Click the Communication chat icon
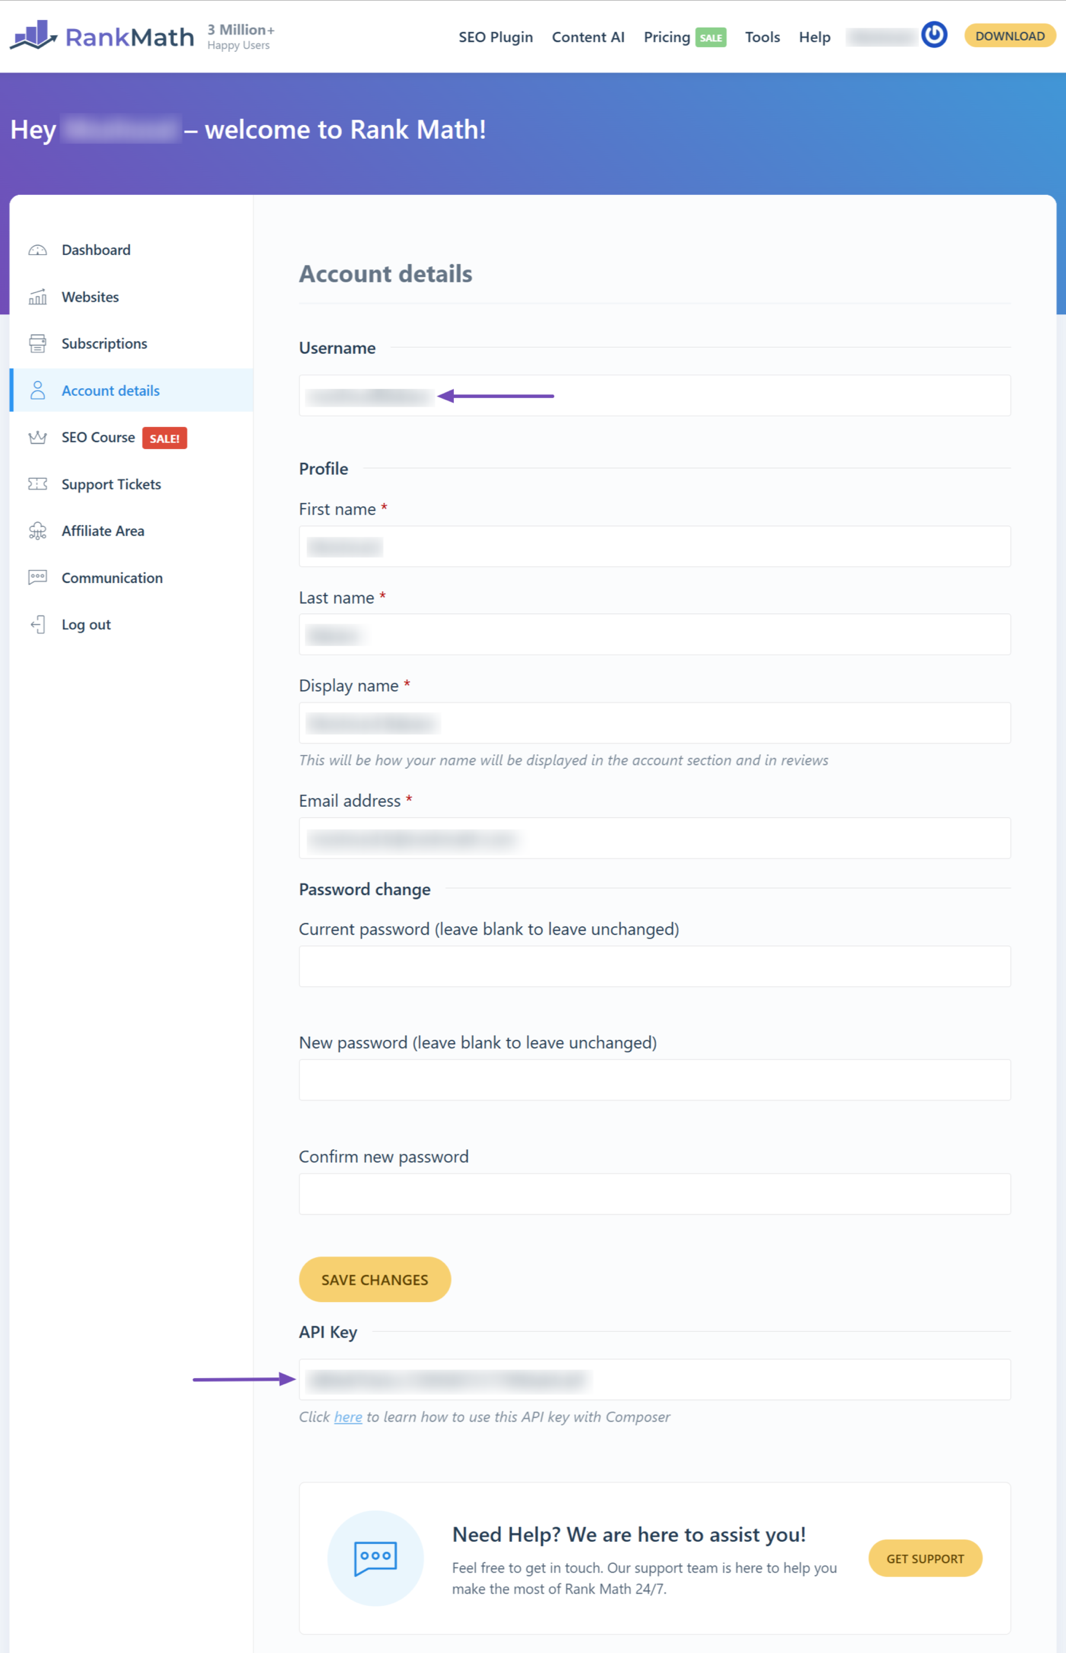The image size is (1066, 1653). click(x=38, y=578)
